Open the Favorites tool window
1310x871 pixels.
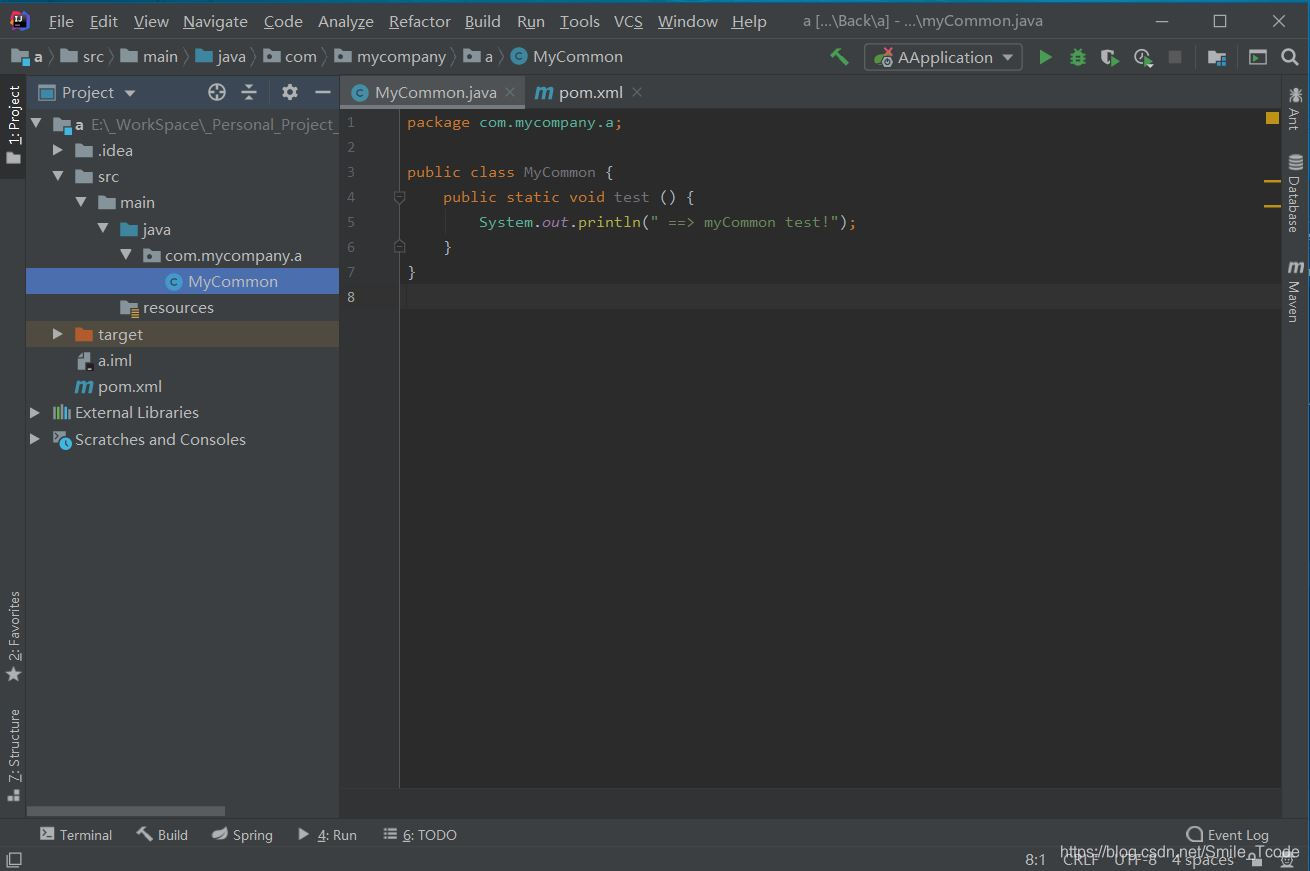(x=14, y=637)
